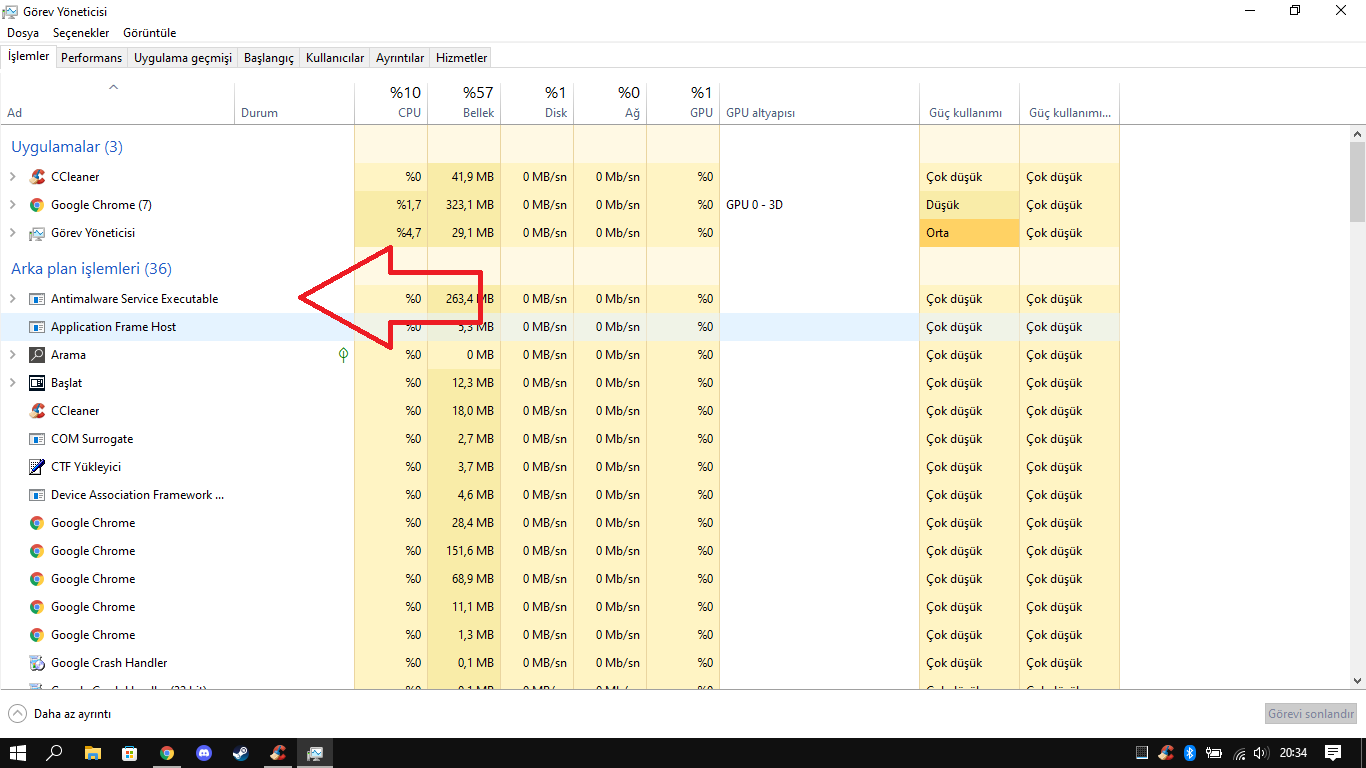Click the CTF Yükleyici pen icon
Viewport: 1366px width, 768px height.
pyautogui.click(x=37, y=467)
